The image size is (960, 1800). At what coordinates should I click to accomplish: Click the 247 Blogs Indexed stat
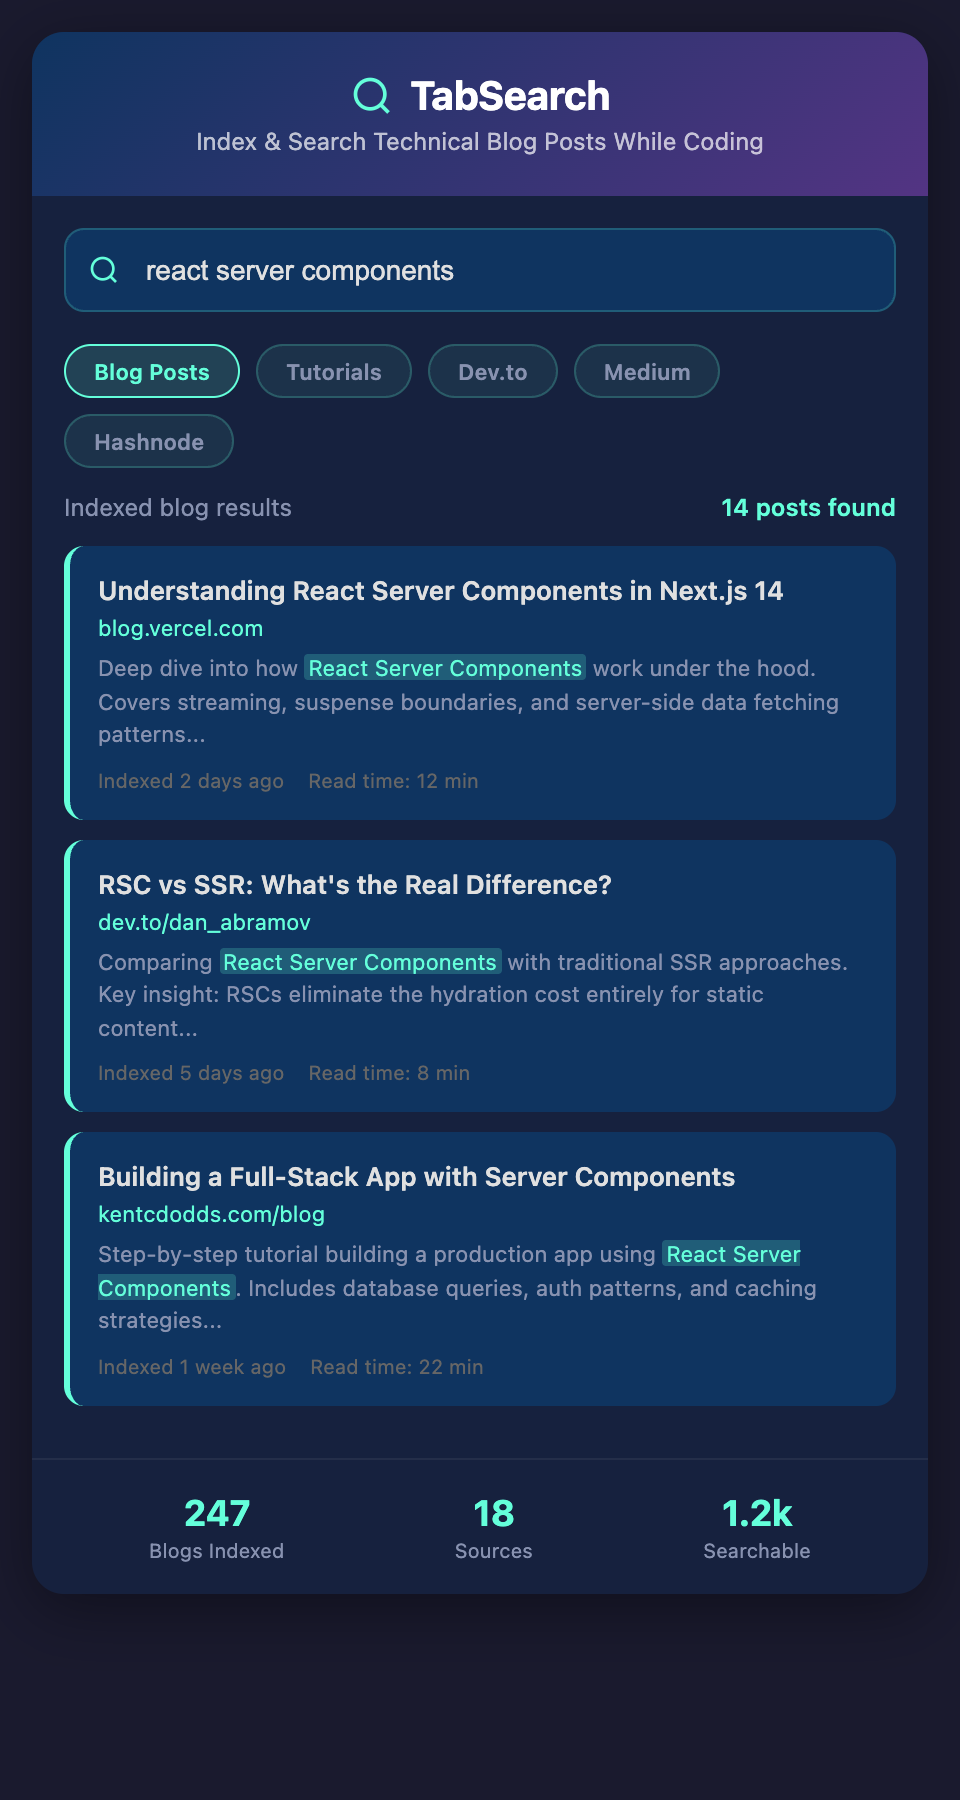coord(217,1527)
